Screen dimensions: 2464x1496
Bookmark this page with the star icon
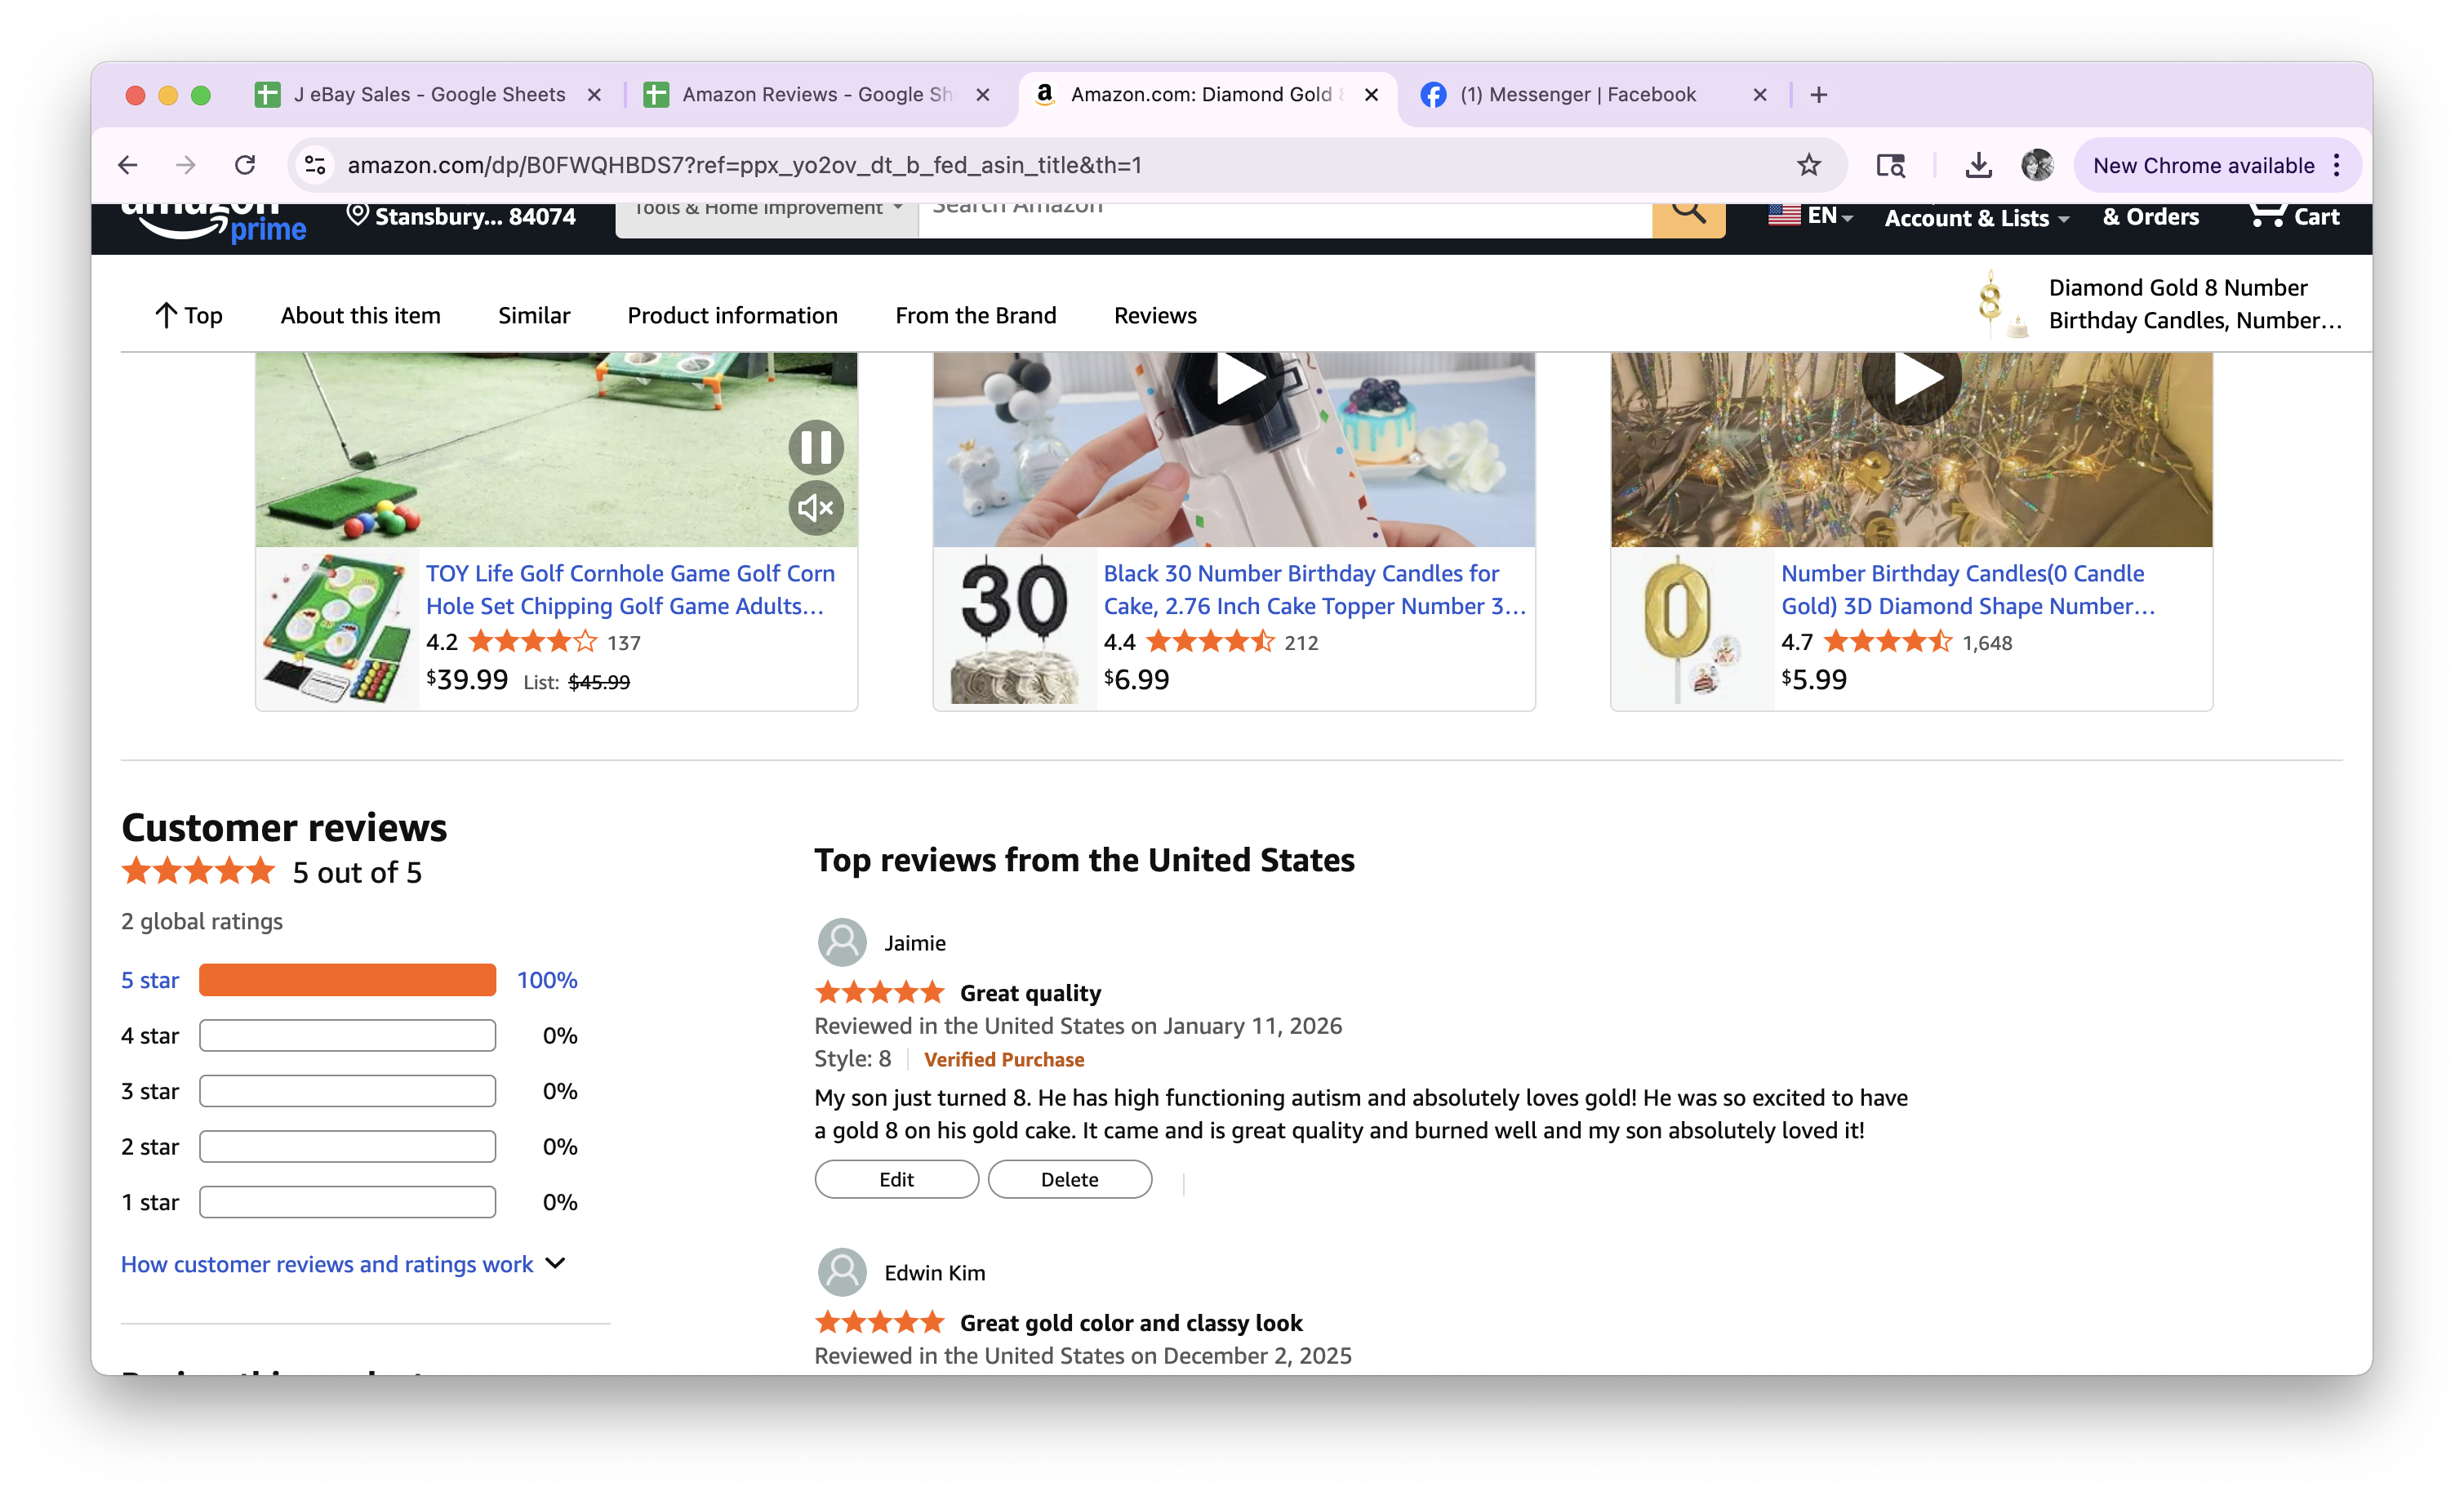[x=1808, y=165]
